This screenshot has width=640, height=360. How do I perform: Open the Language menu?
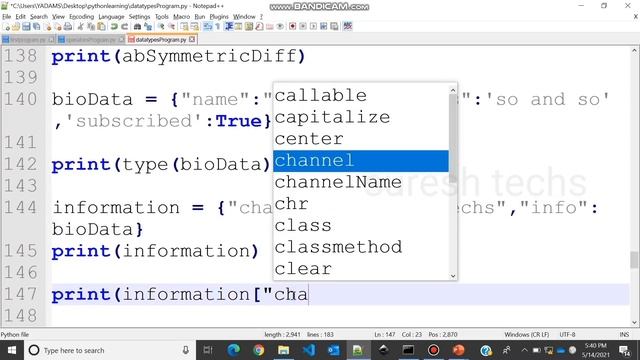pyautogui.click(x=111, y=17)
